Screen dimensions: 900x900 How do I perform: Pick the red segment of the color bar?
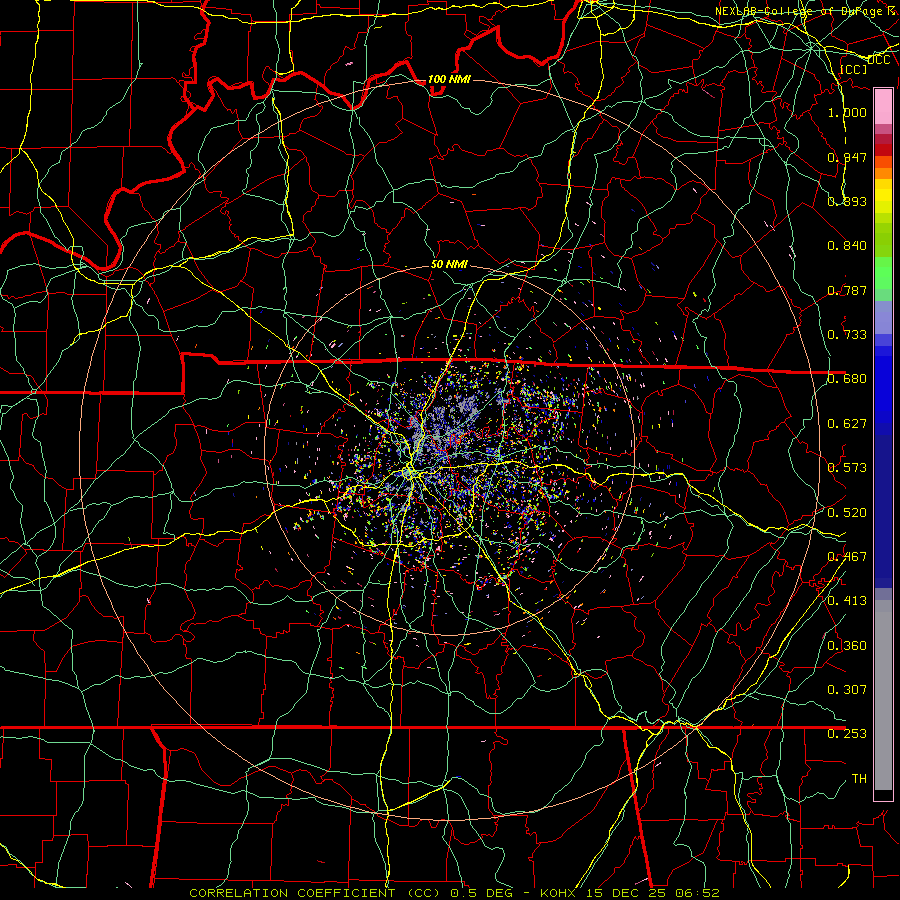883,150
